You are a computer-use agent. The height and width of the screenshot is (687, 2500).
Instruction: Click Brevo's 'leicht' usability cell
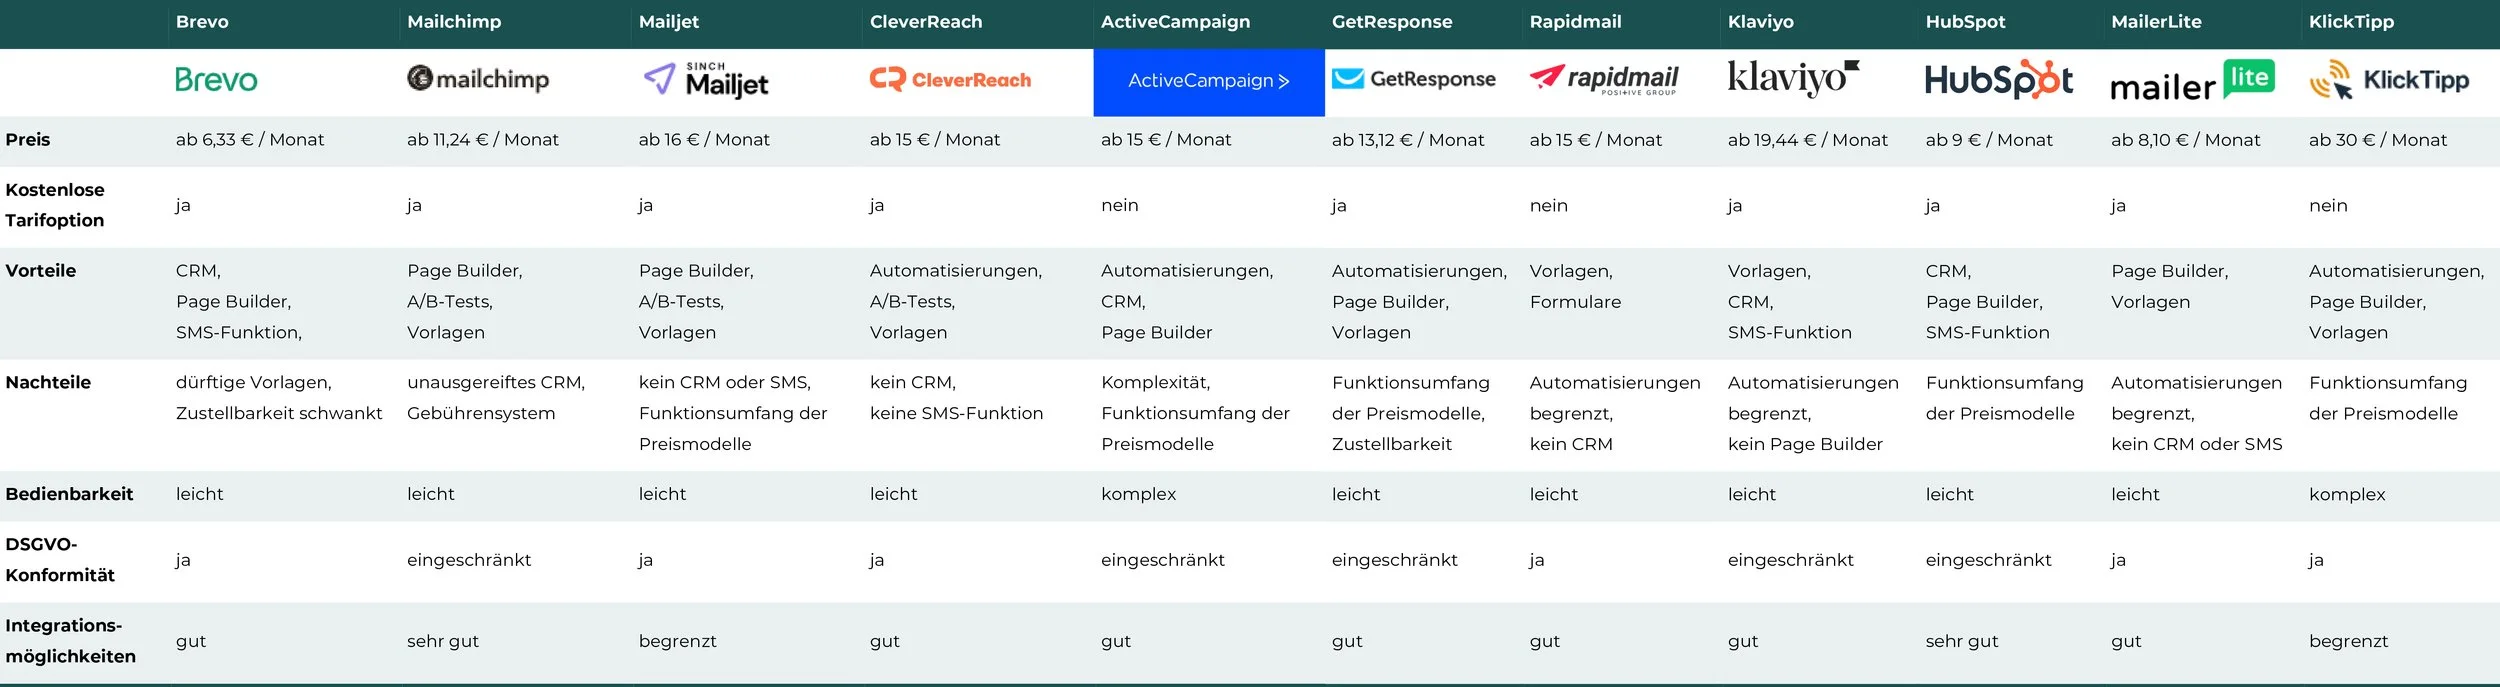click(x=199, y=494)
